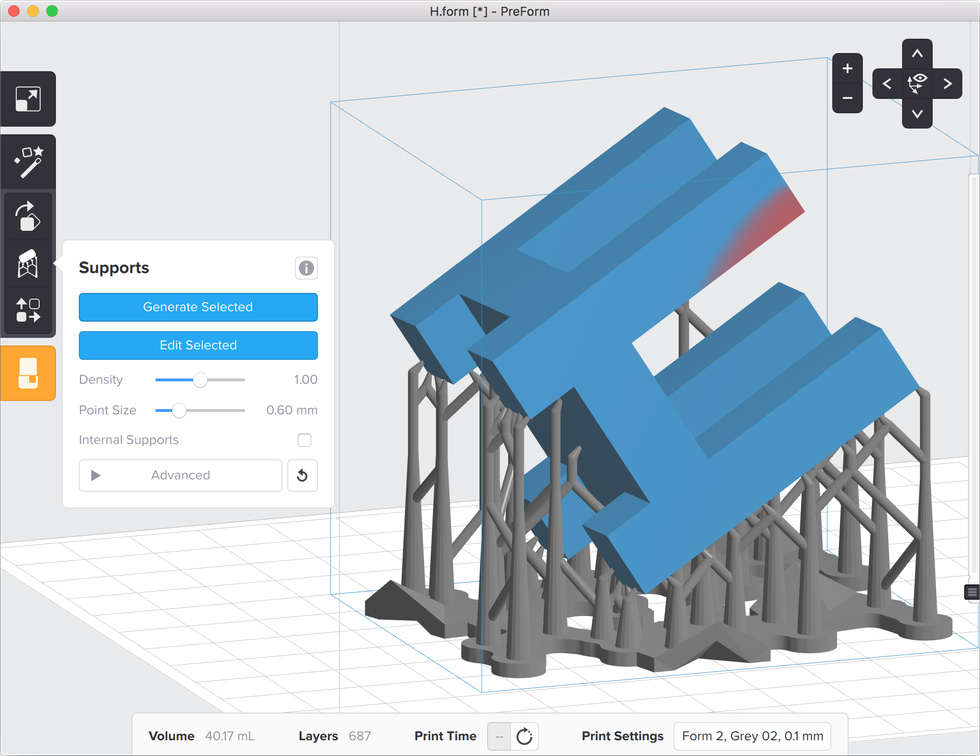Click the Supports panel info icon
Screen dimensions: 980x756
[306, 268]
